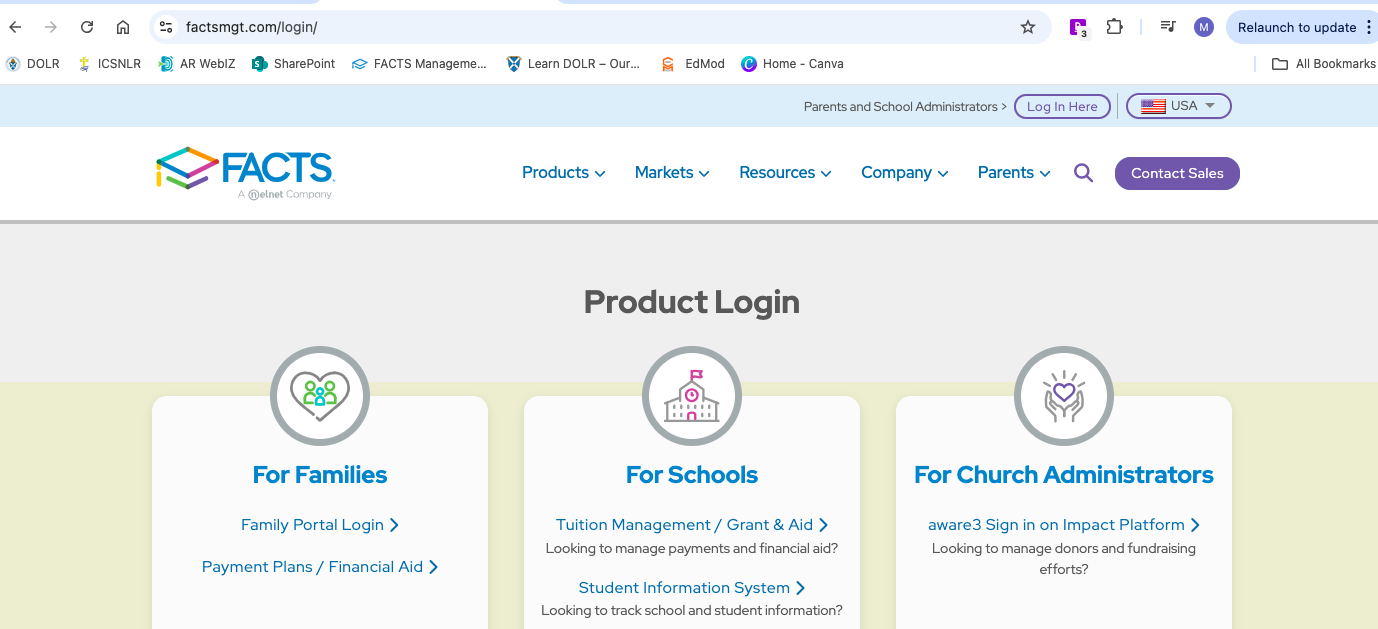1378x629 pixels.
Task: Click the Log In Here button
Action: [x=1062, y=106]
